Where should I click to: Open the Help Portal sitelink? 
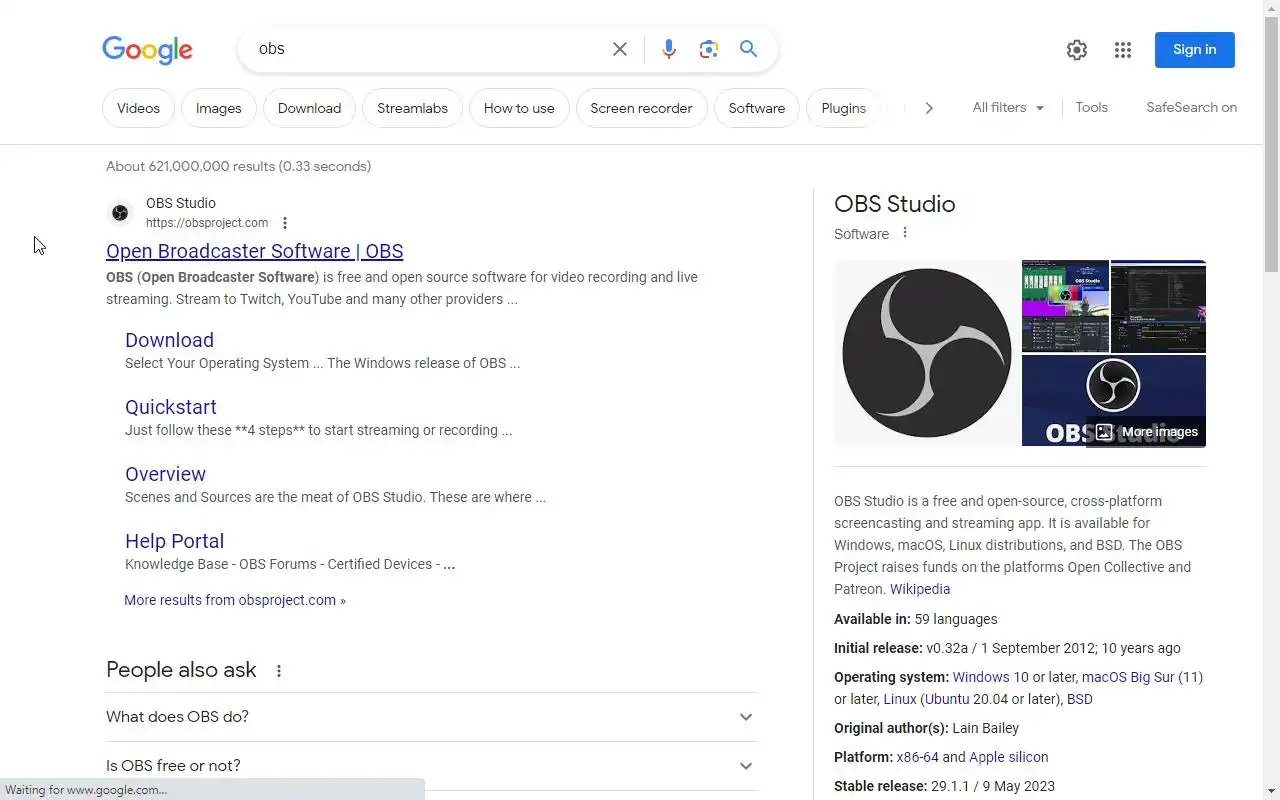click(174, 541)
